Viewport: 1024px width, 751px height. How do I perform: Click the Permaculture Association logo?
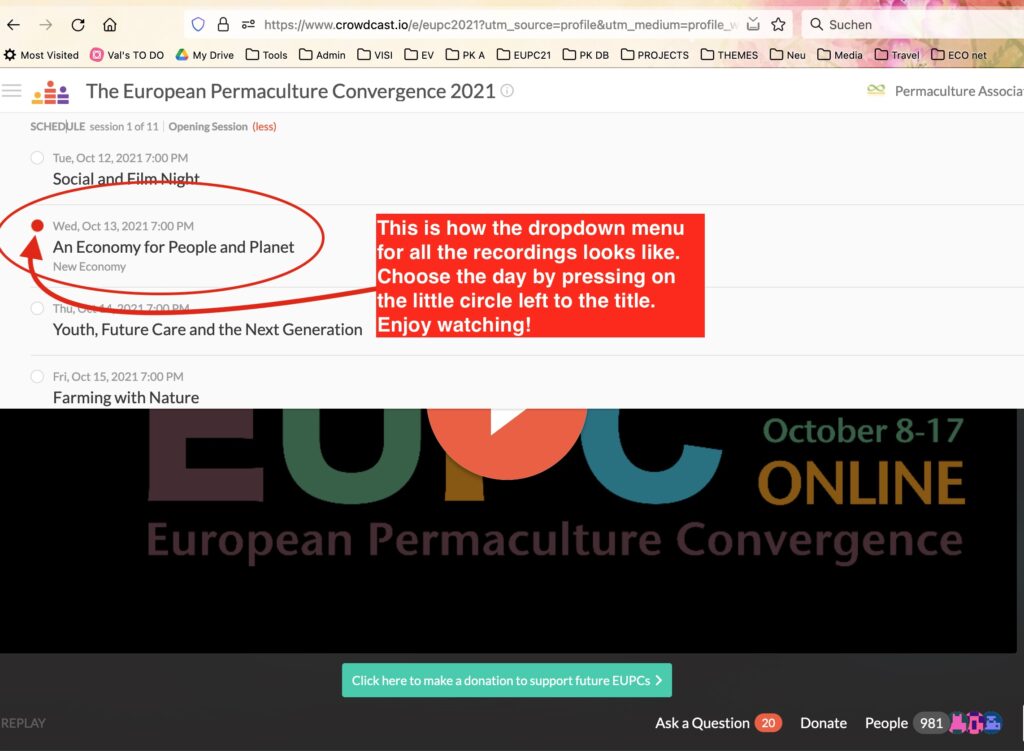point(876,90)
